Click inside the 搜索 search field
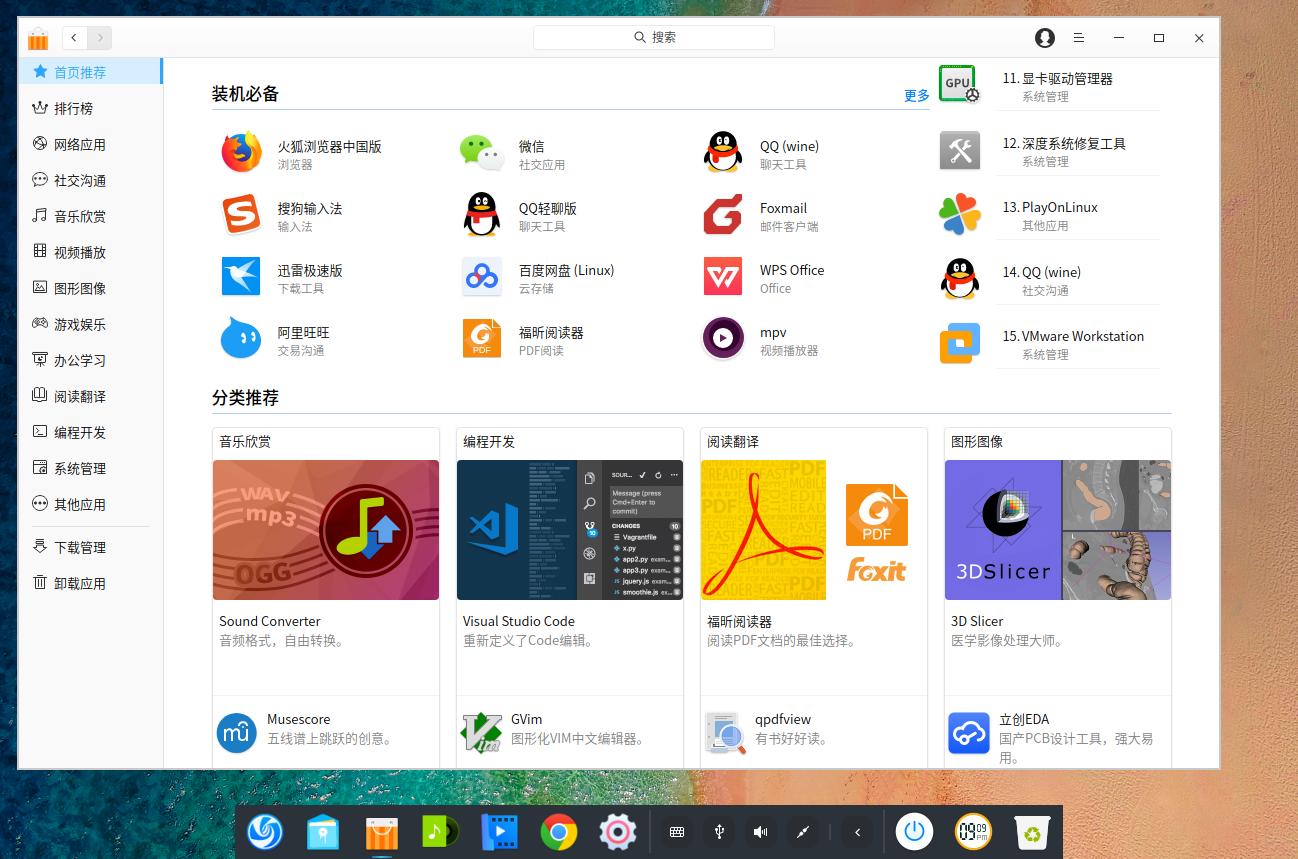The image size is (1298, 859). pos(655,37)
